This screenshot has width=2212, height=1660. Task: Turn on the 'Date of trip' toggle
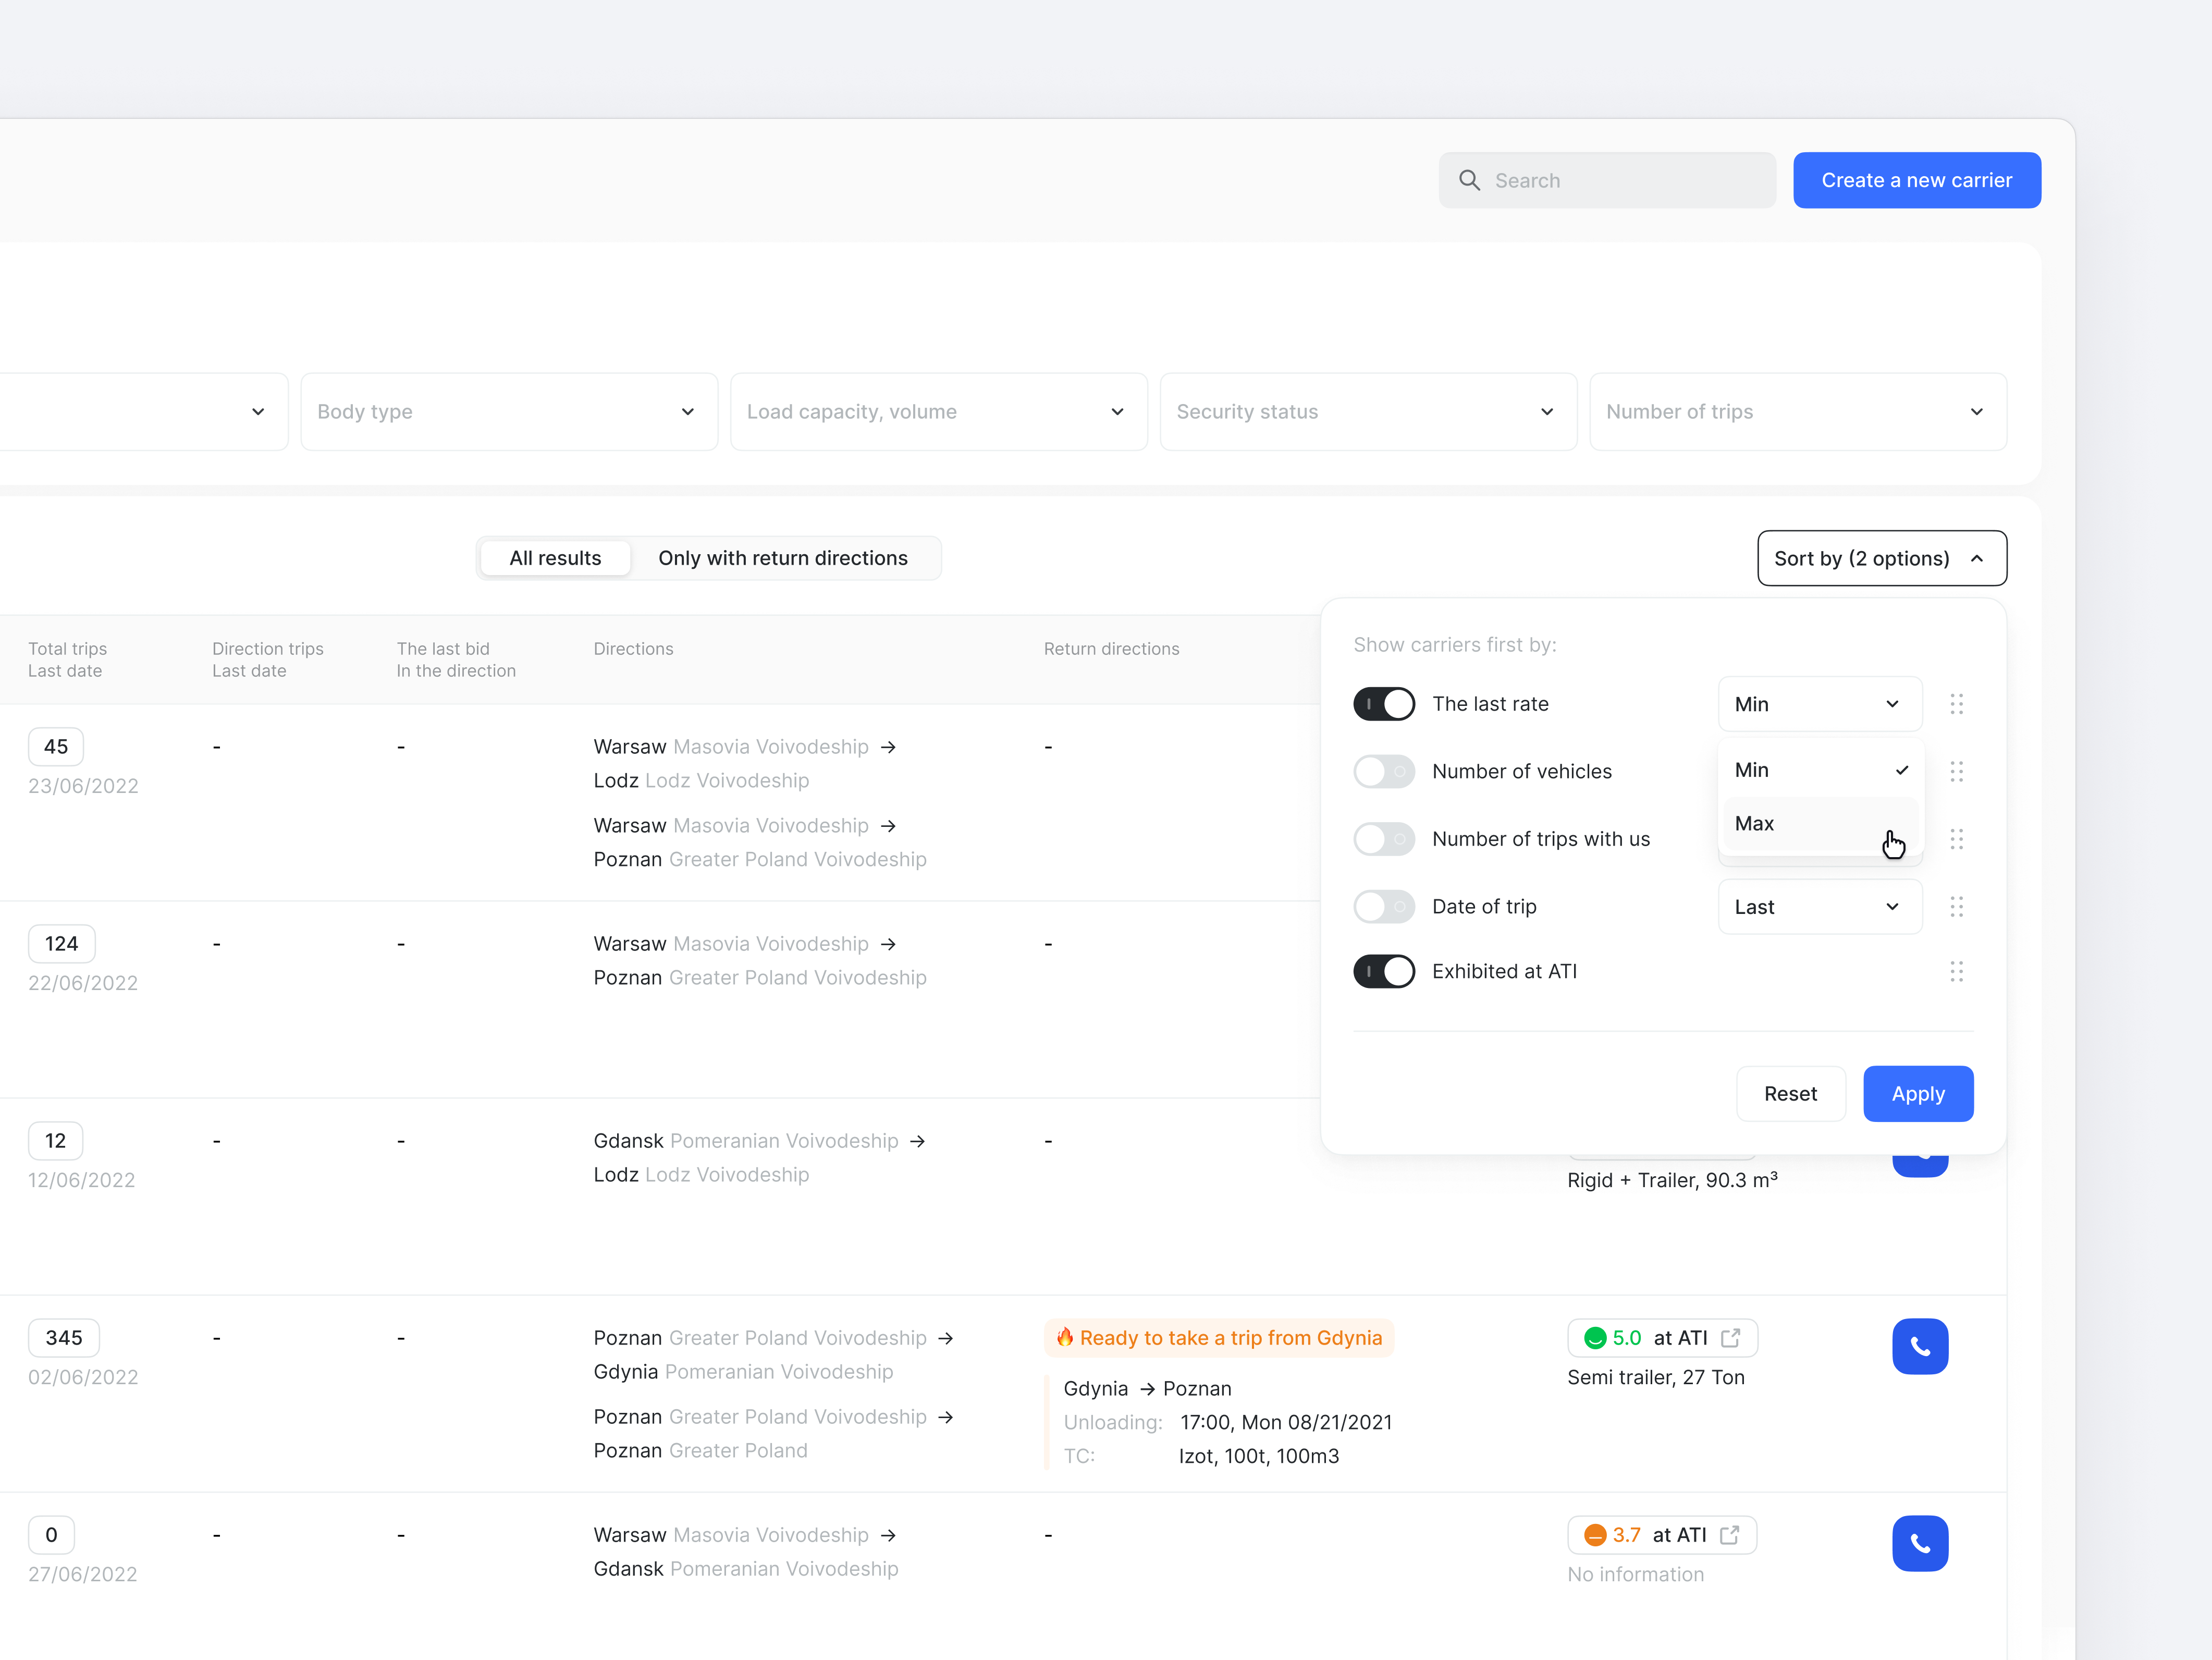point(1384,906)
